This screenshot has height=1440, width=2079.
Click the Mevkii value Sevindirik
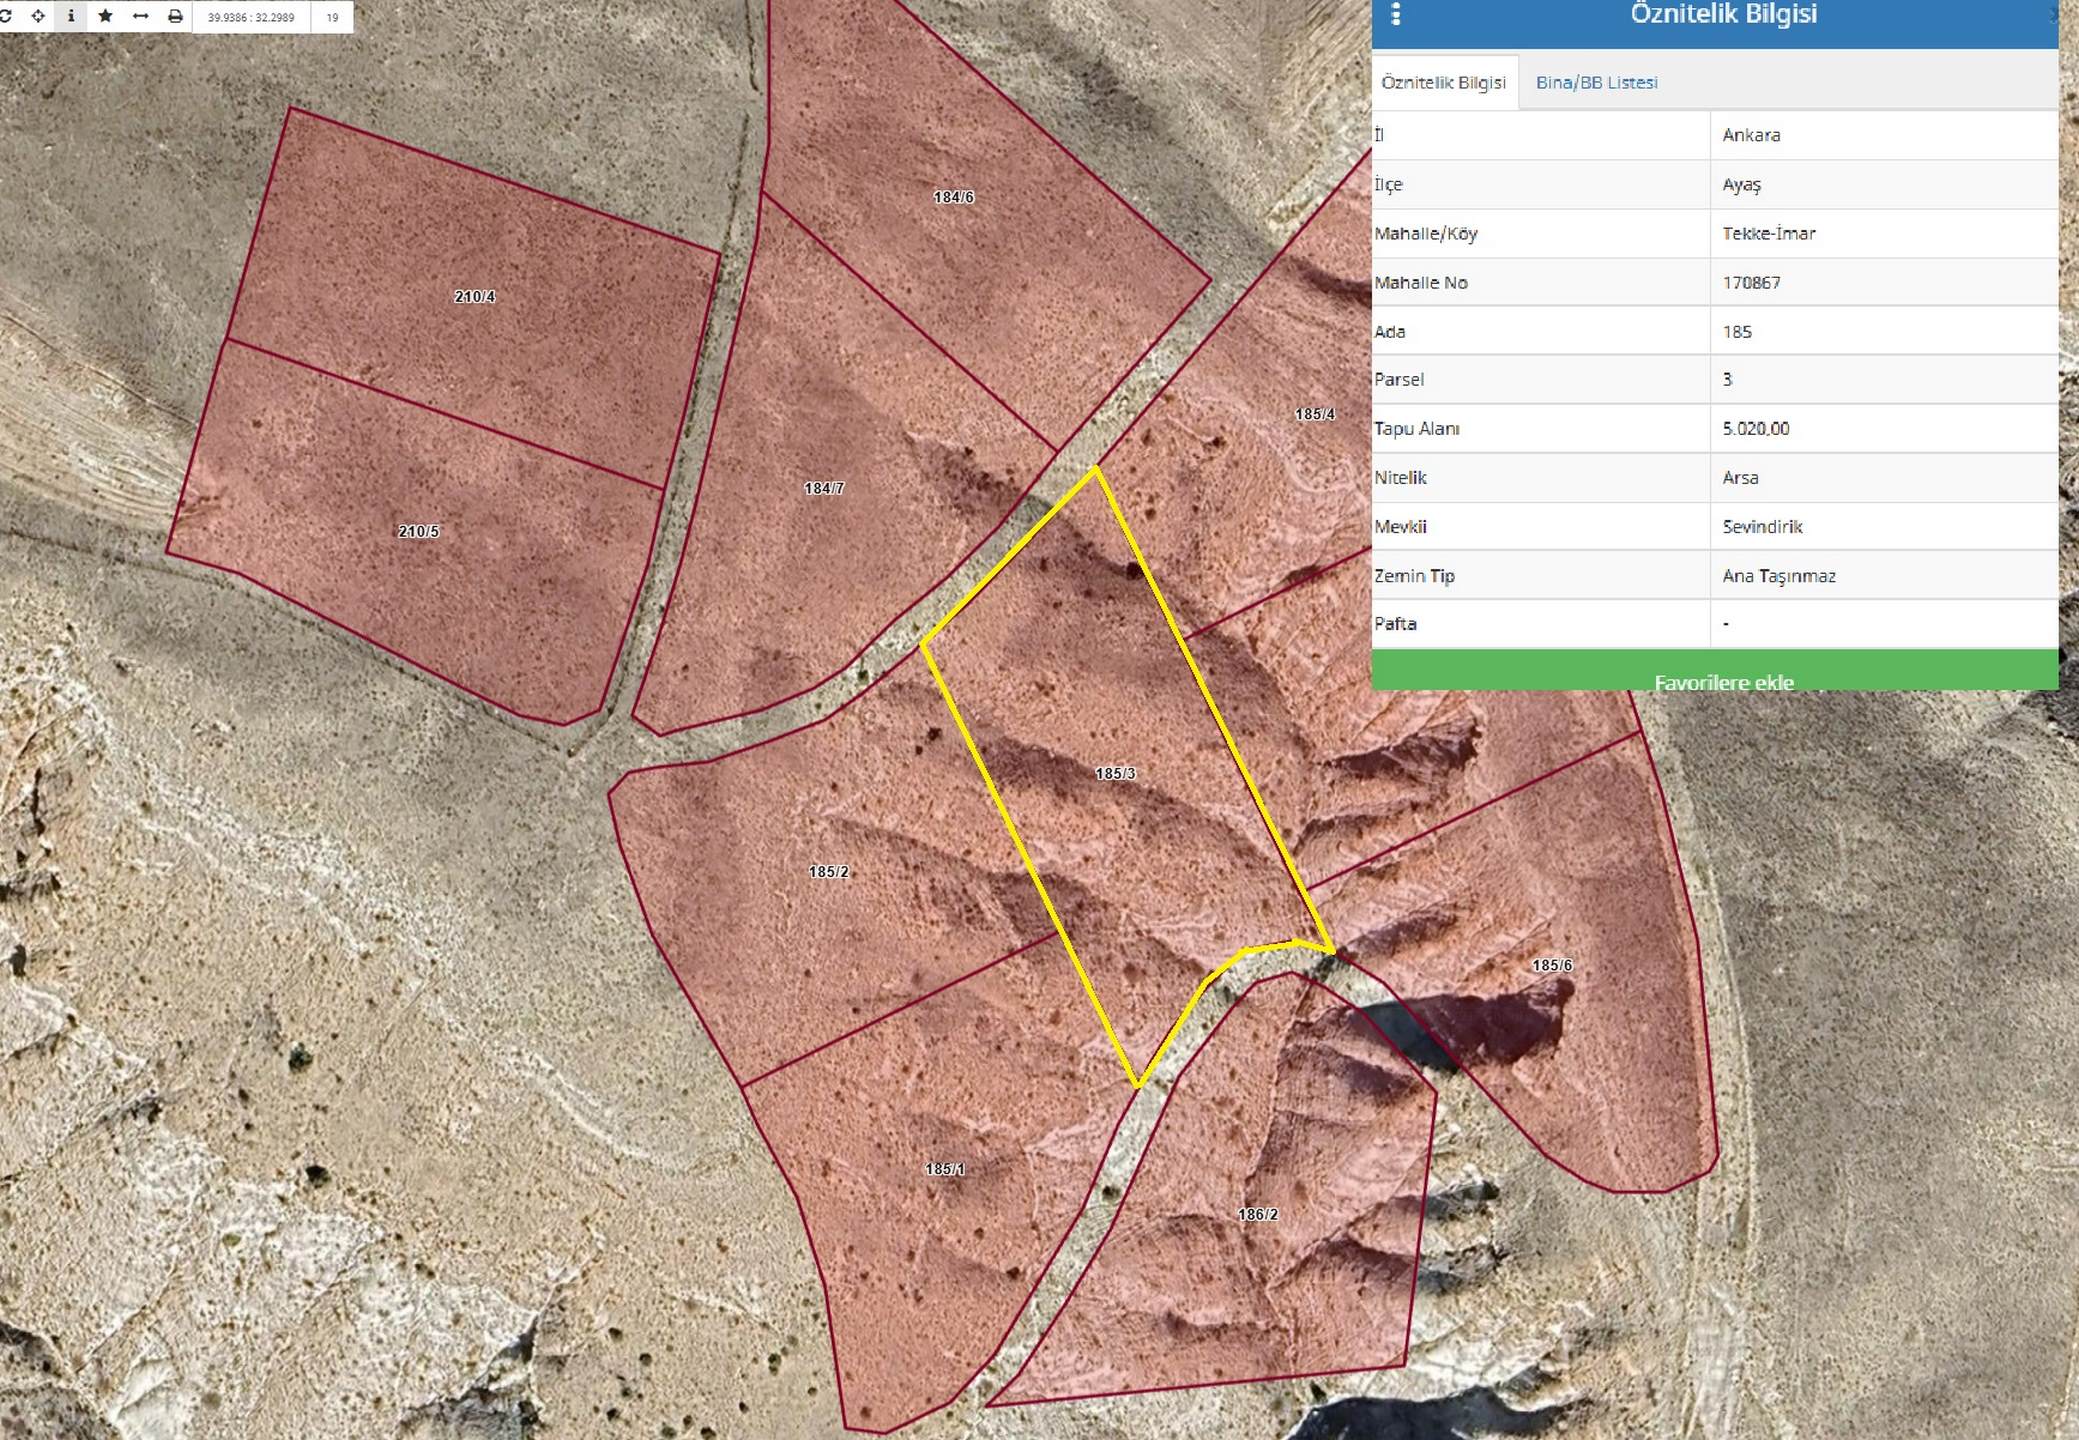(x=1762, y=526)
